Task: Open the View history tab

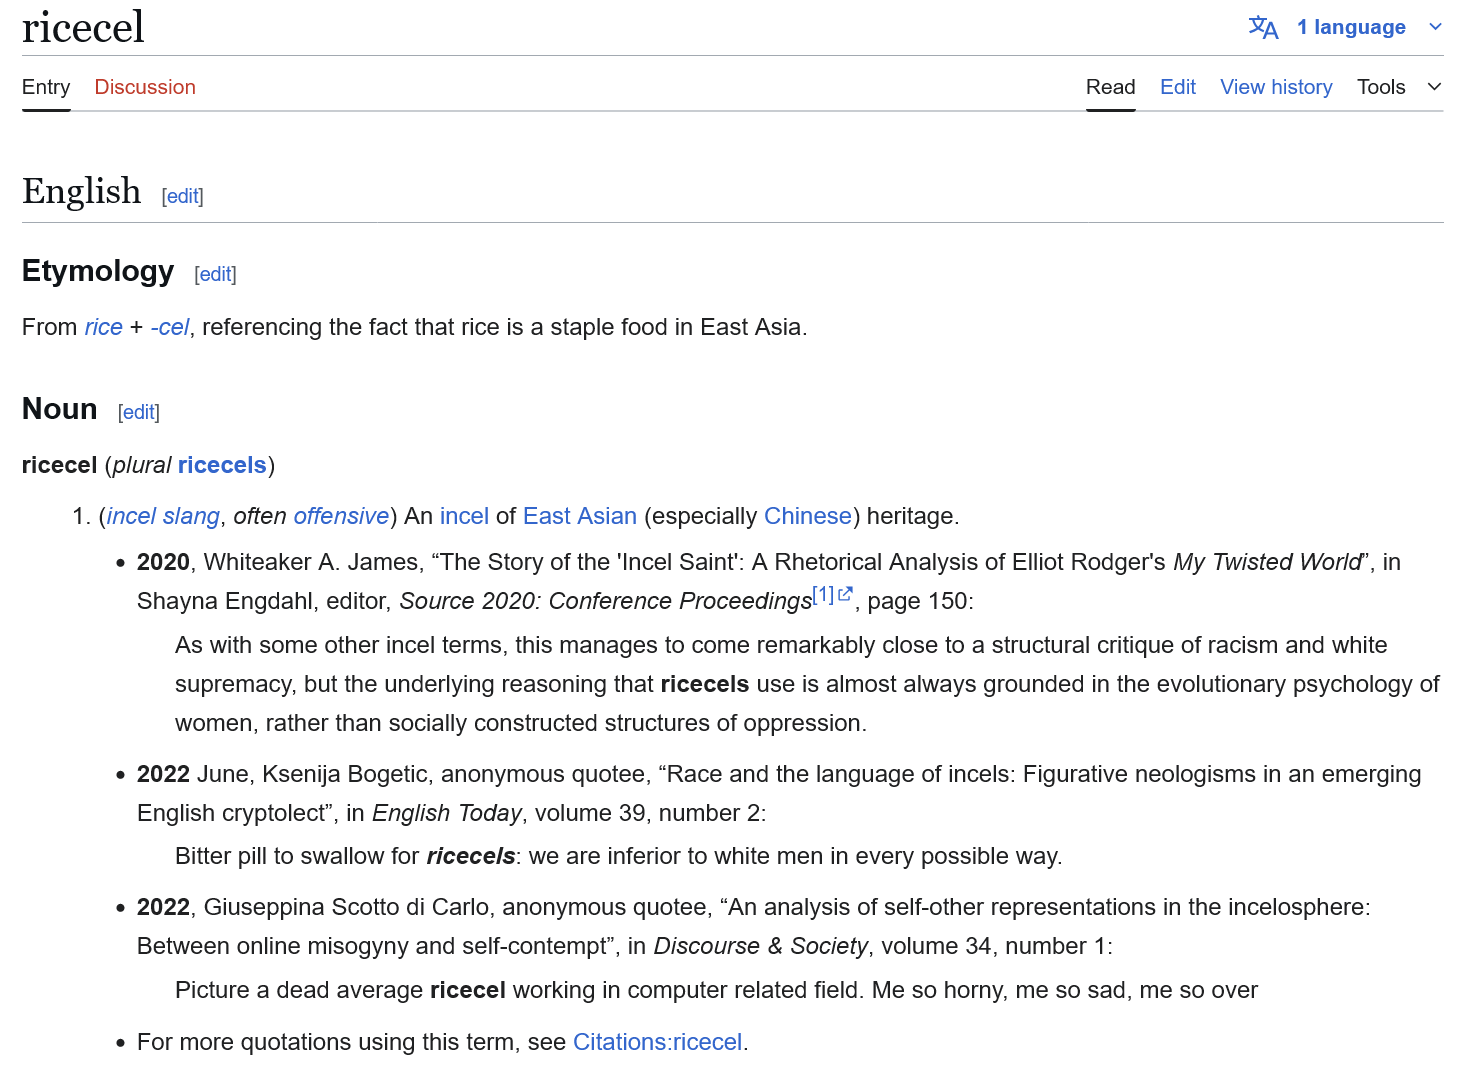Action: coord(1276,87)
